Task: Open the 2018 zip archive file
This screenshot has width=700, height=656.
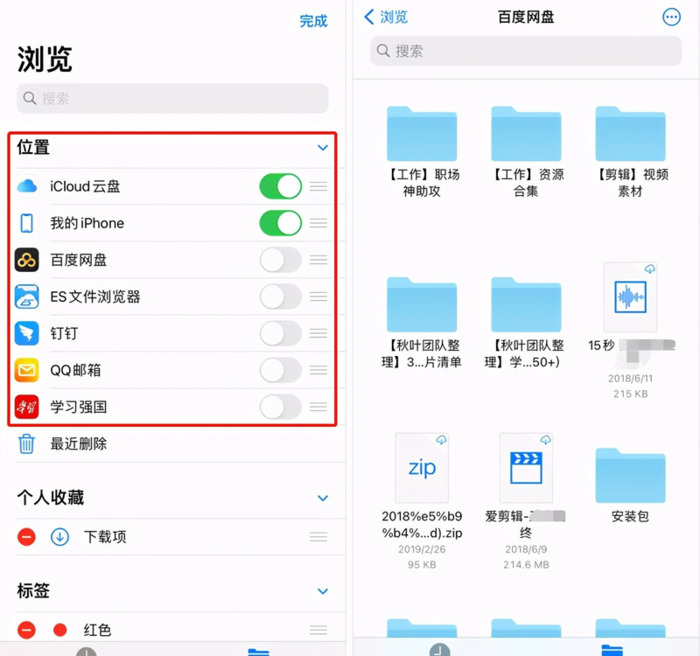Action: pos(422,468)
